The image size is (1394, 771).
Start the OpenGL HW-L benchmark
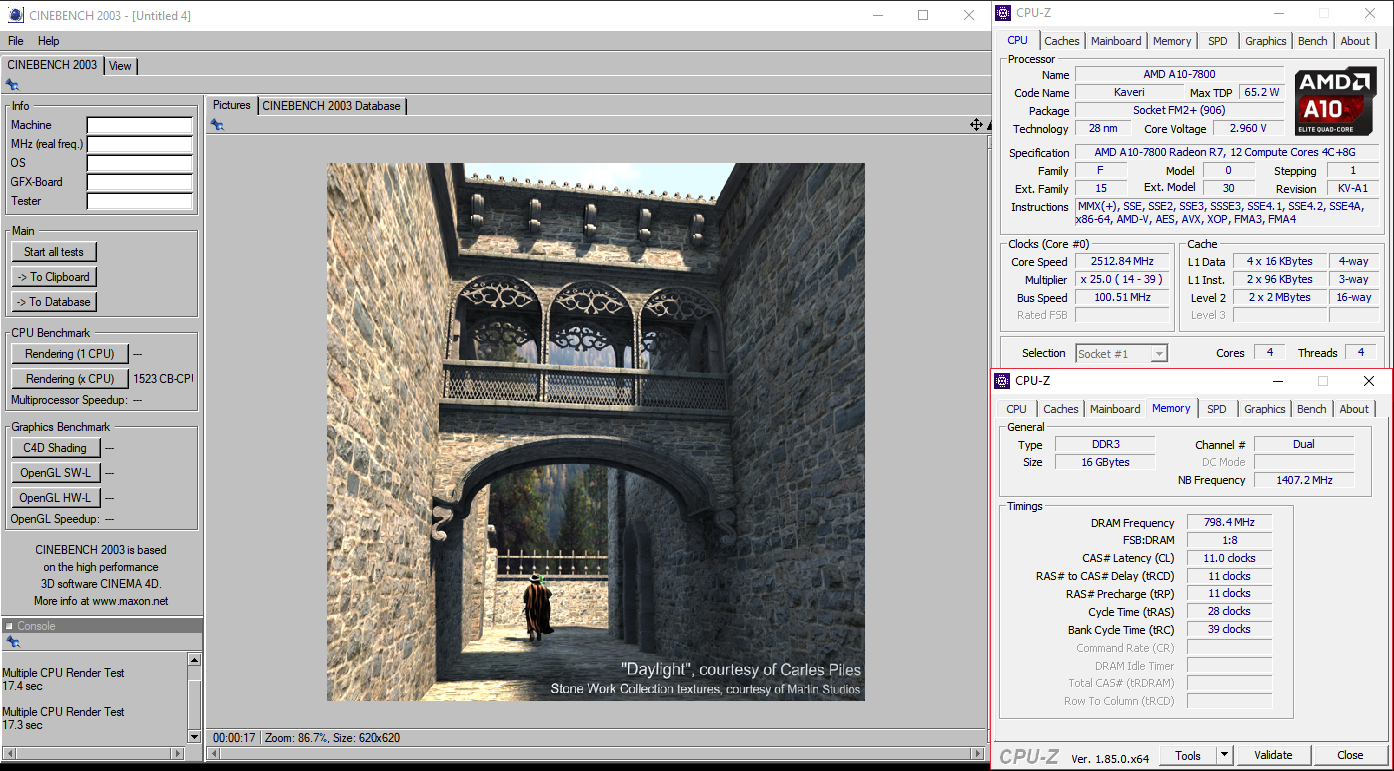click(55, 498)
